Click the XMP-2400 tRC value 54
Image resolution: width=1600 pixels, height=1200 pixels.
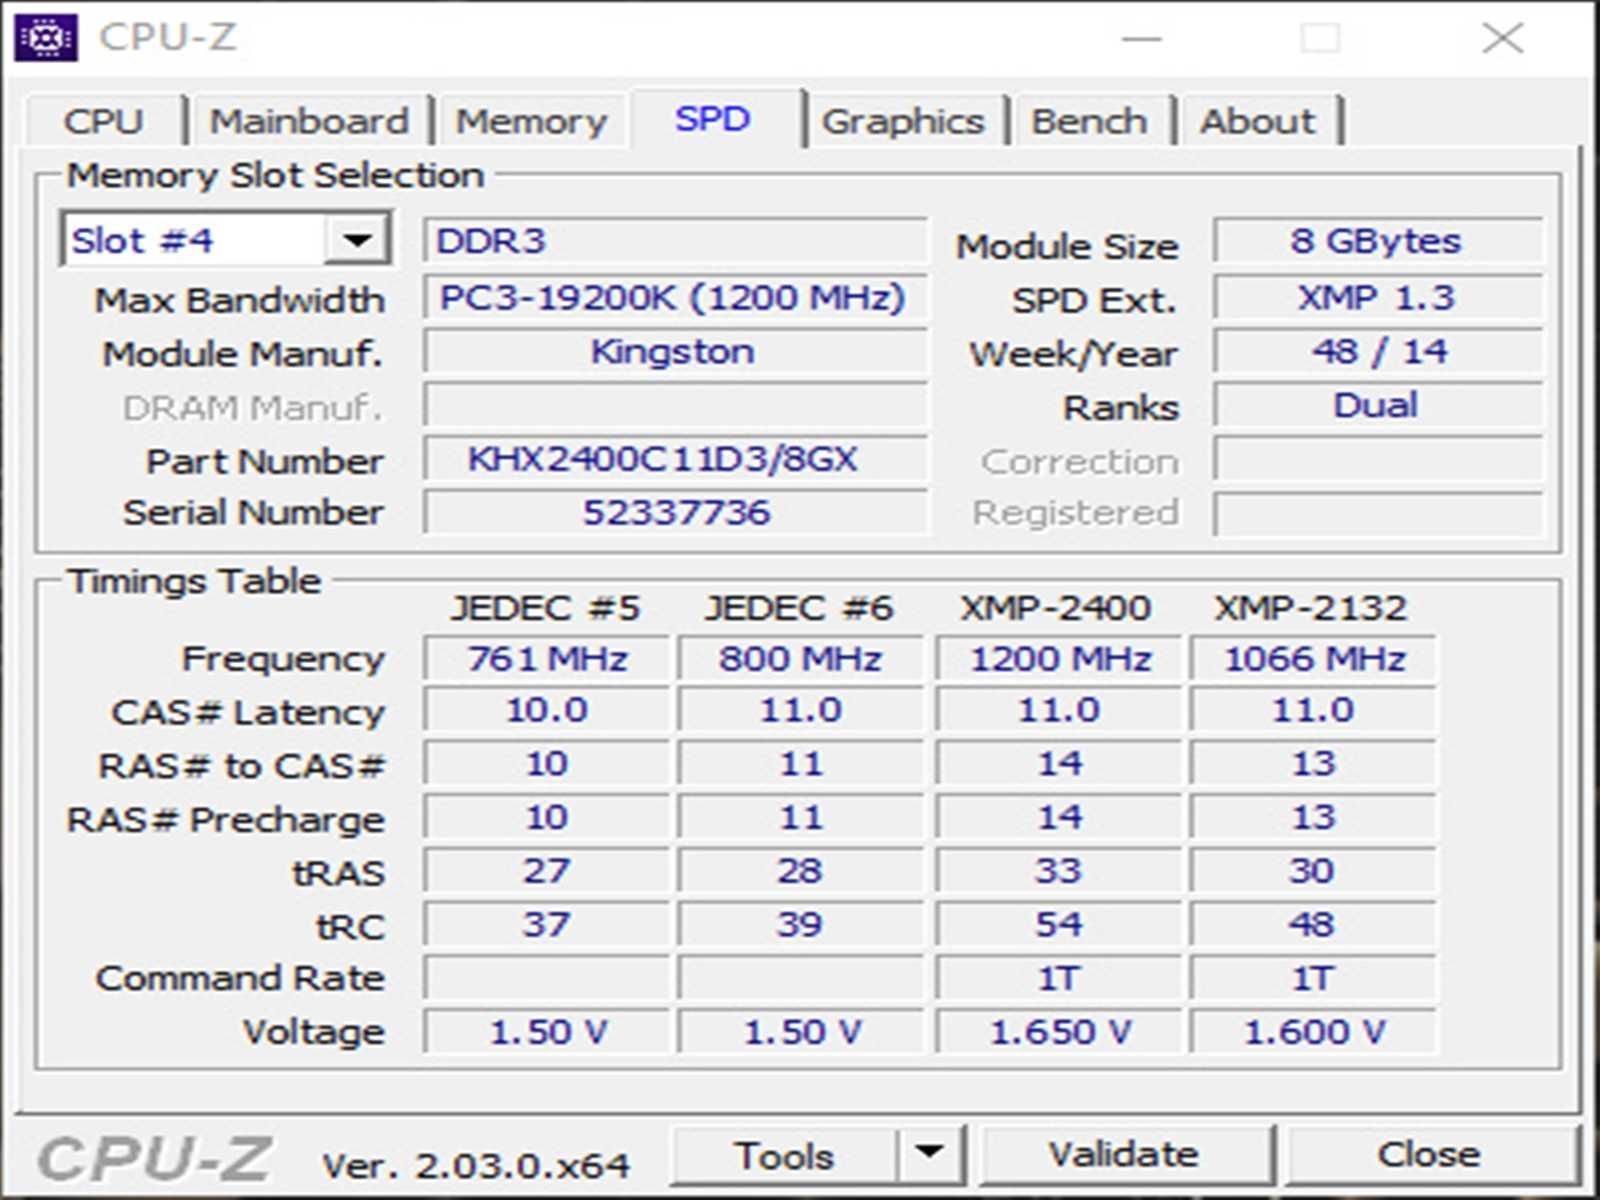[1059, 925]
